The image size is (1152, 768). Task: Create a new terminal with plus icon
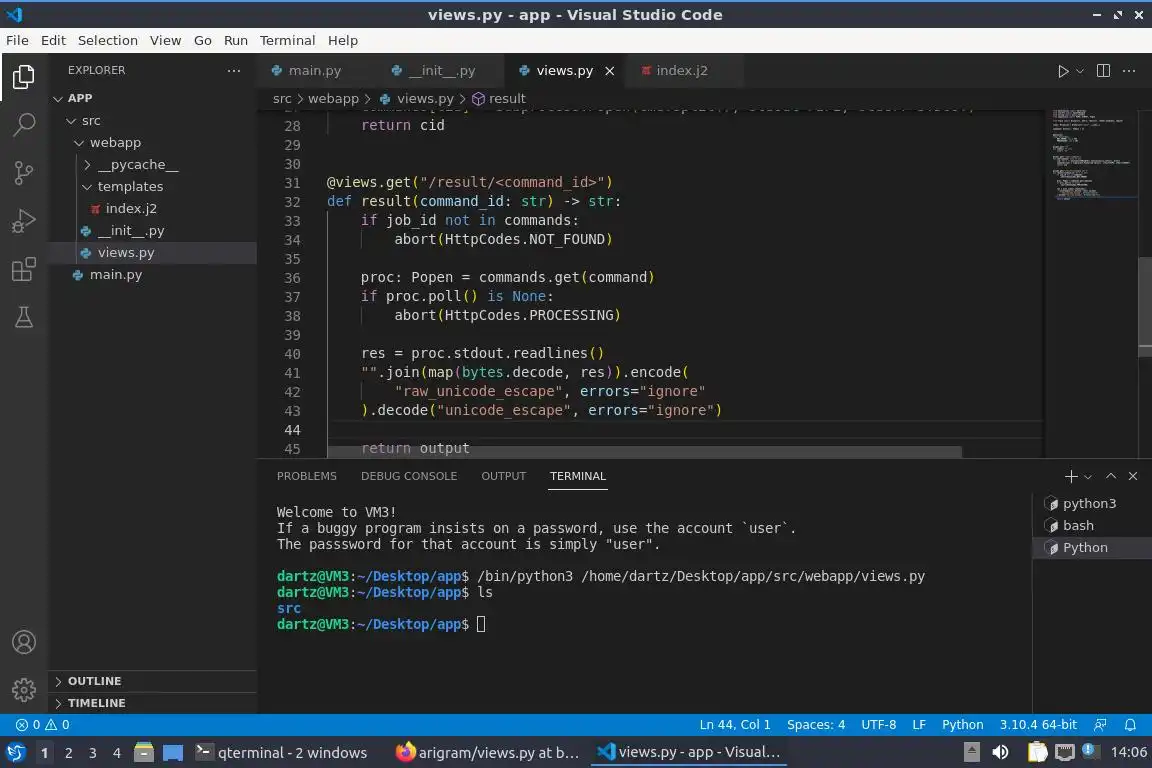coord(1070,476)
